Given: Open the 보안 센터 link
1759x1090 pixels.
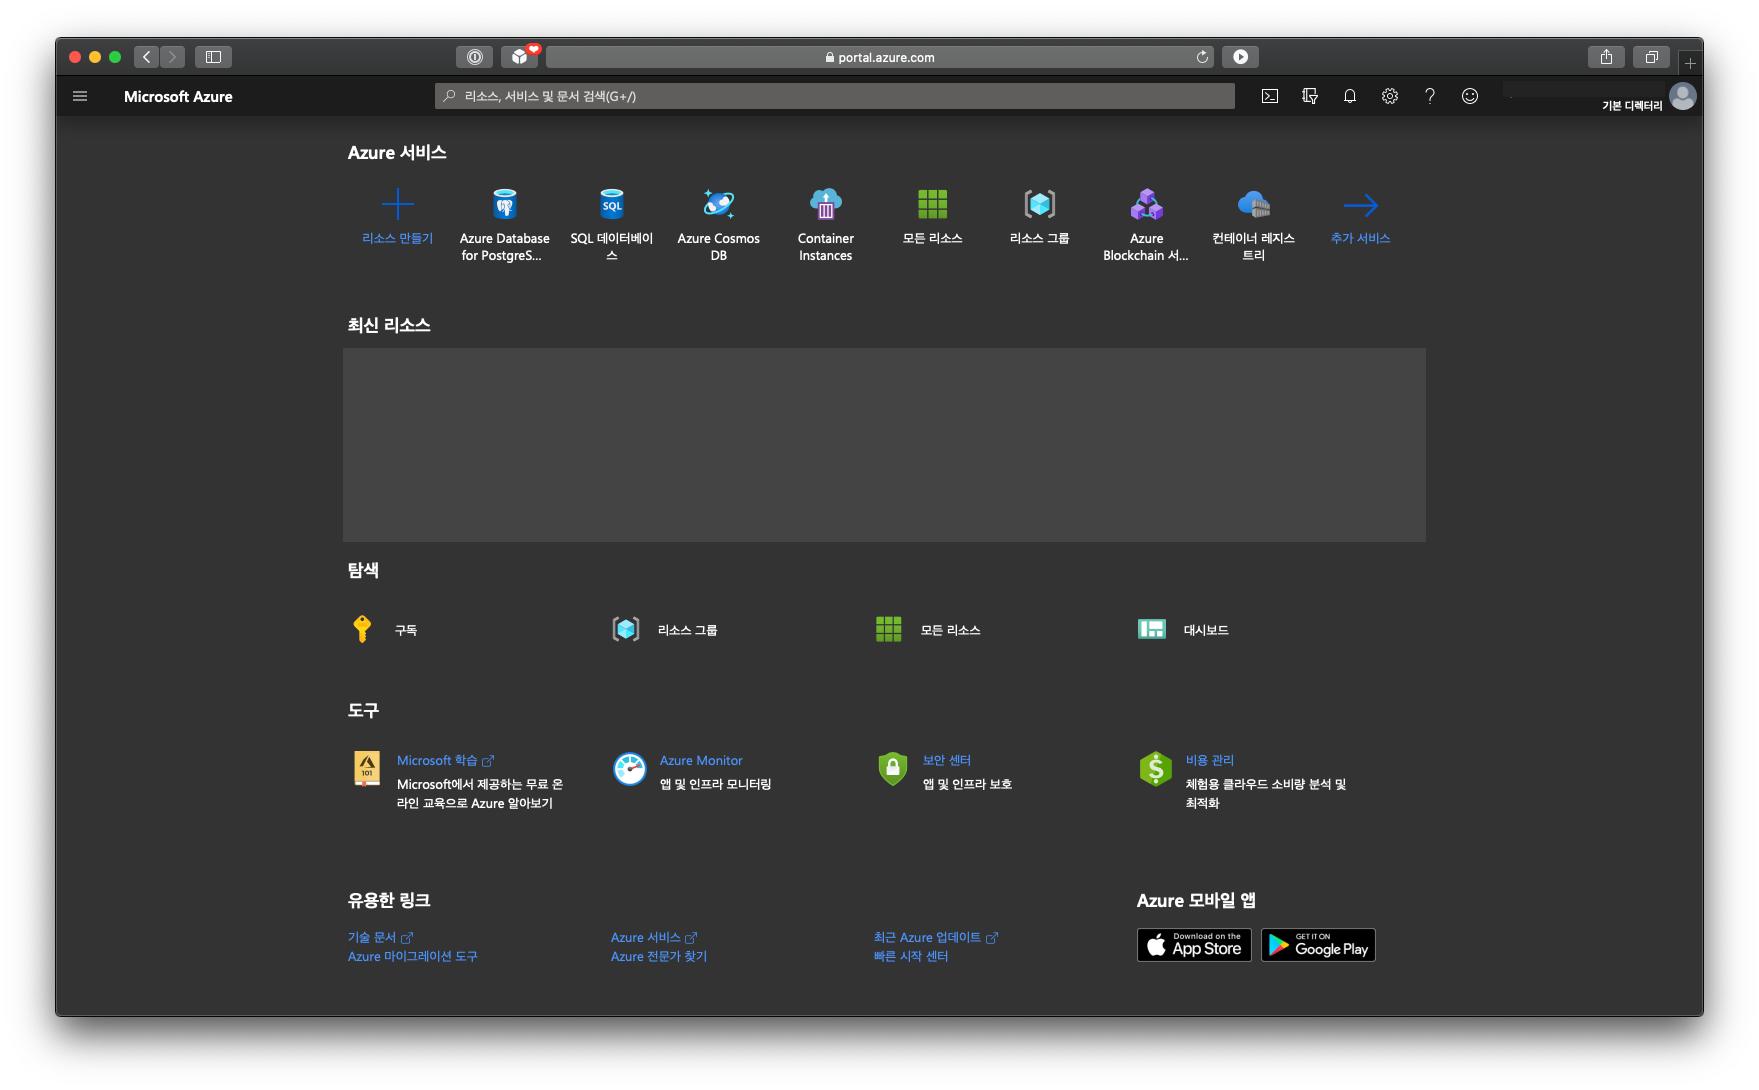Looking at the screenshot, I should click(x=947, y=761).
